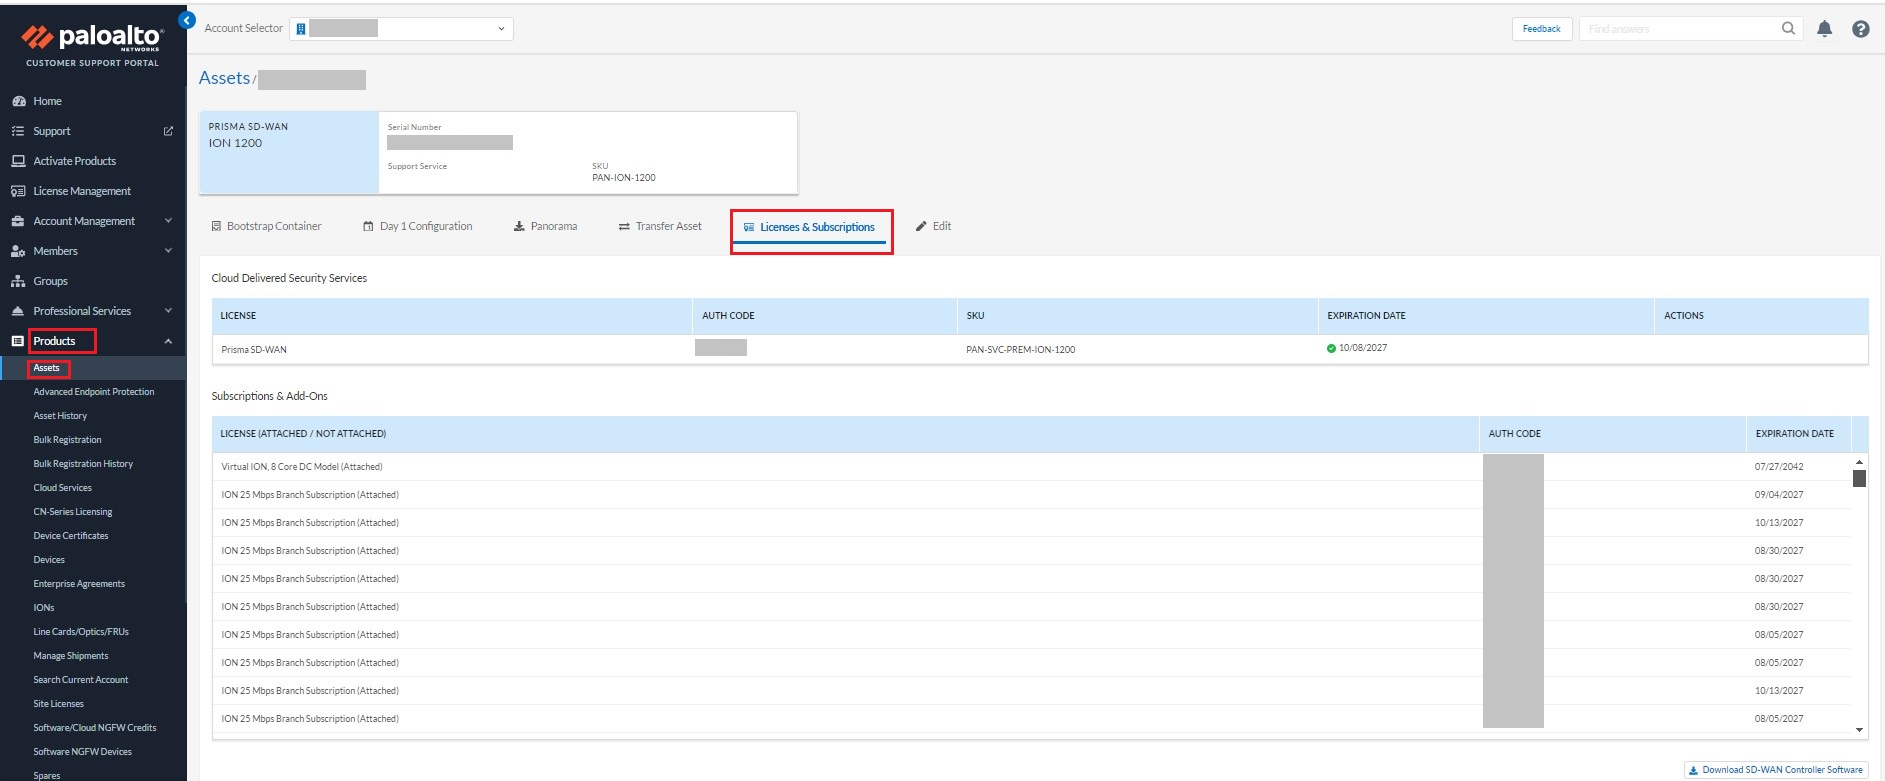Click the Feedback button
Screen dimensions: 1885x781
(x=1541, y=29)
